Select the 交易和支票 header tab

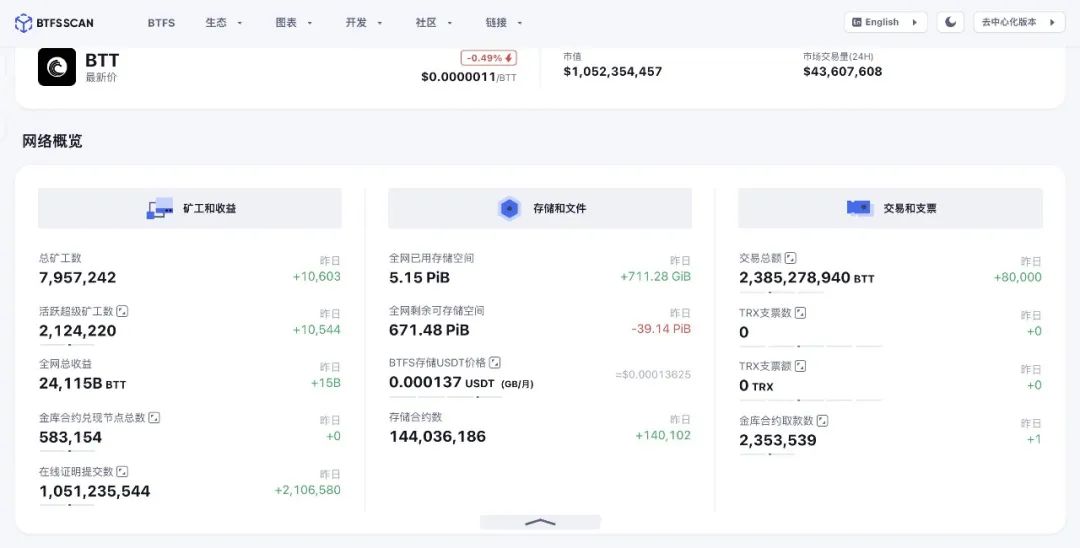(x=891, y=208)
